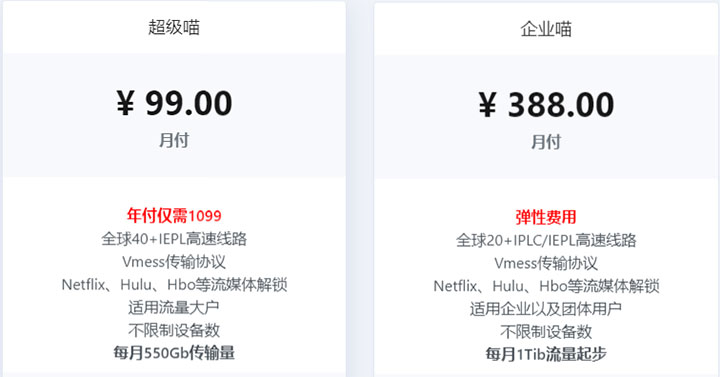Click the Netflix、Hulu、Hbo line in 超级喵 card

pyautogui.click(x=174, y=285)
